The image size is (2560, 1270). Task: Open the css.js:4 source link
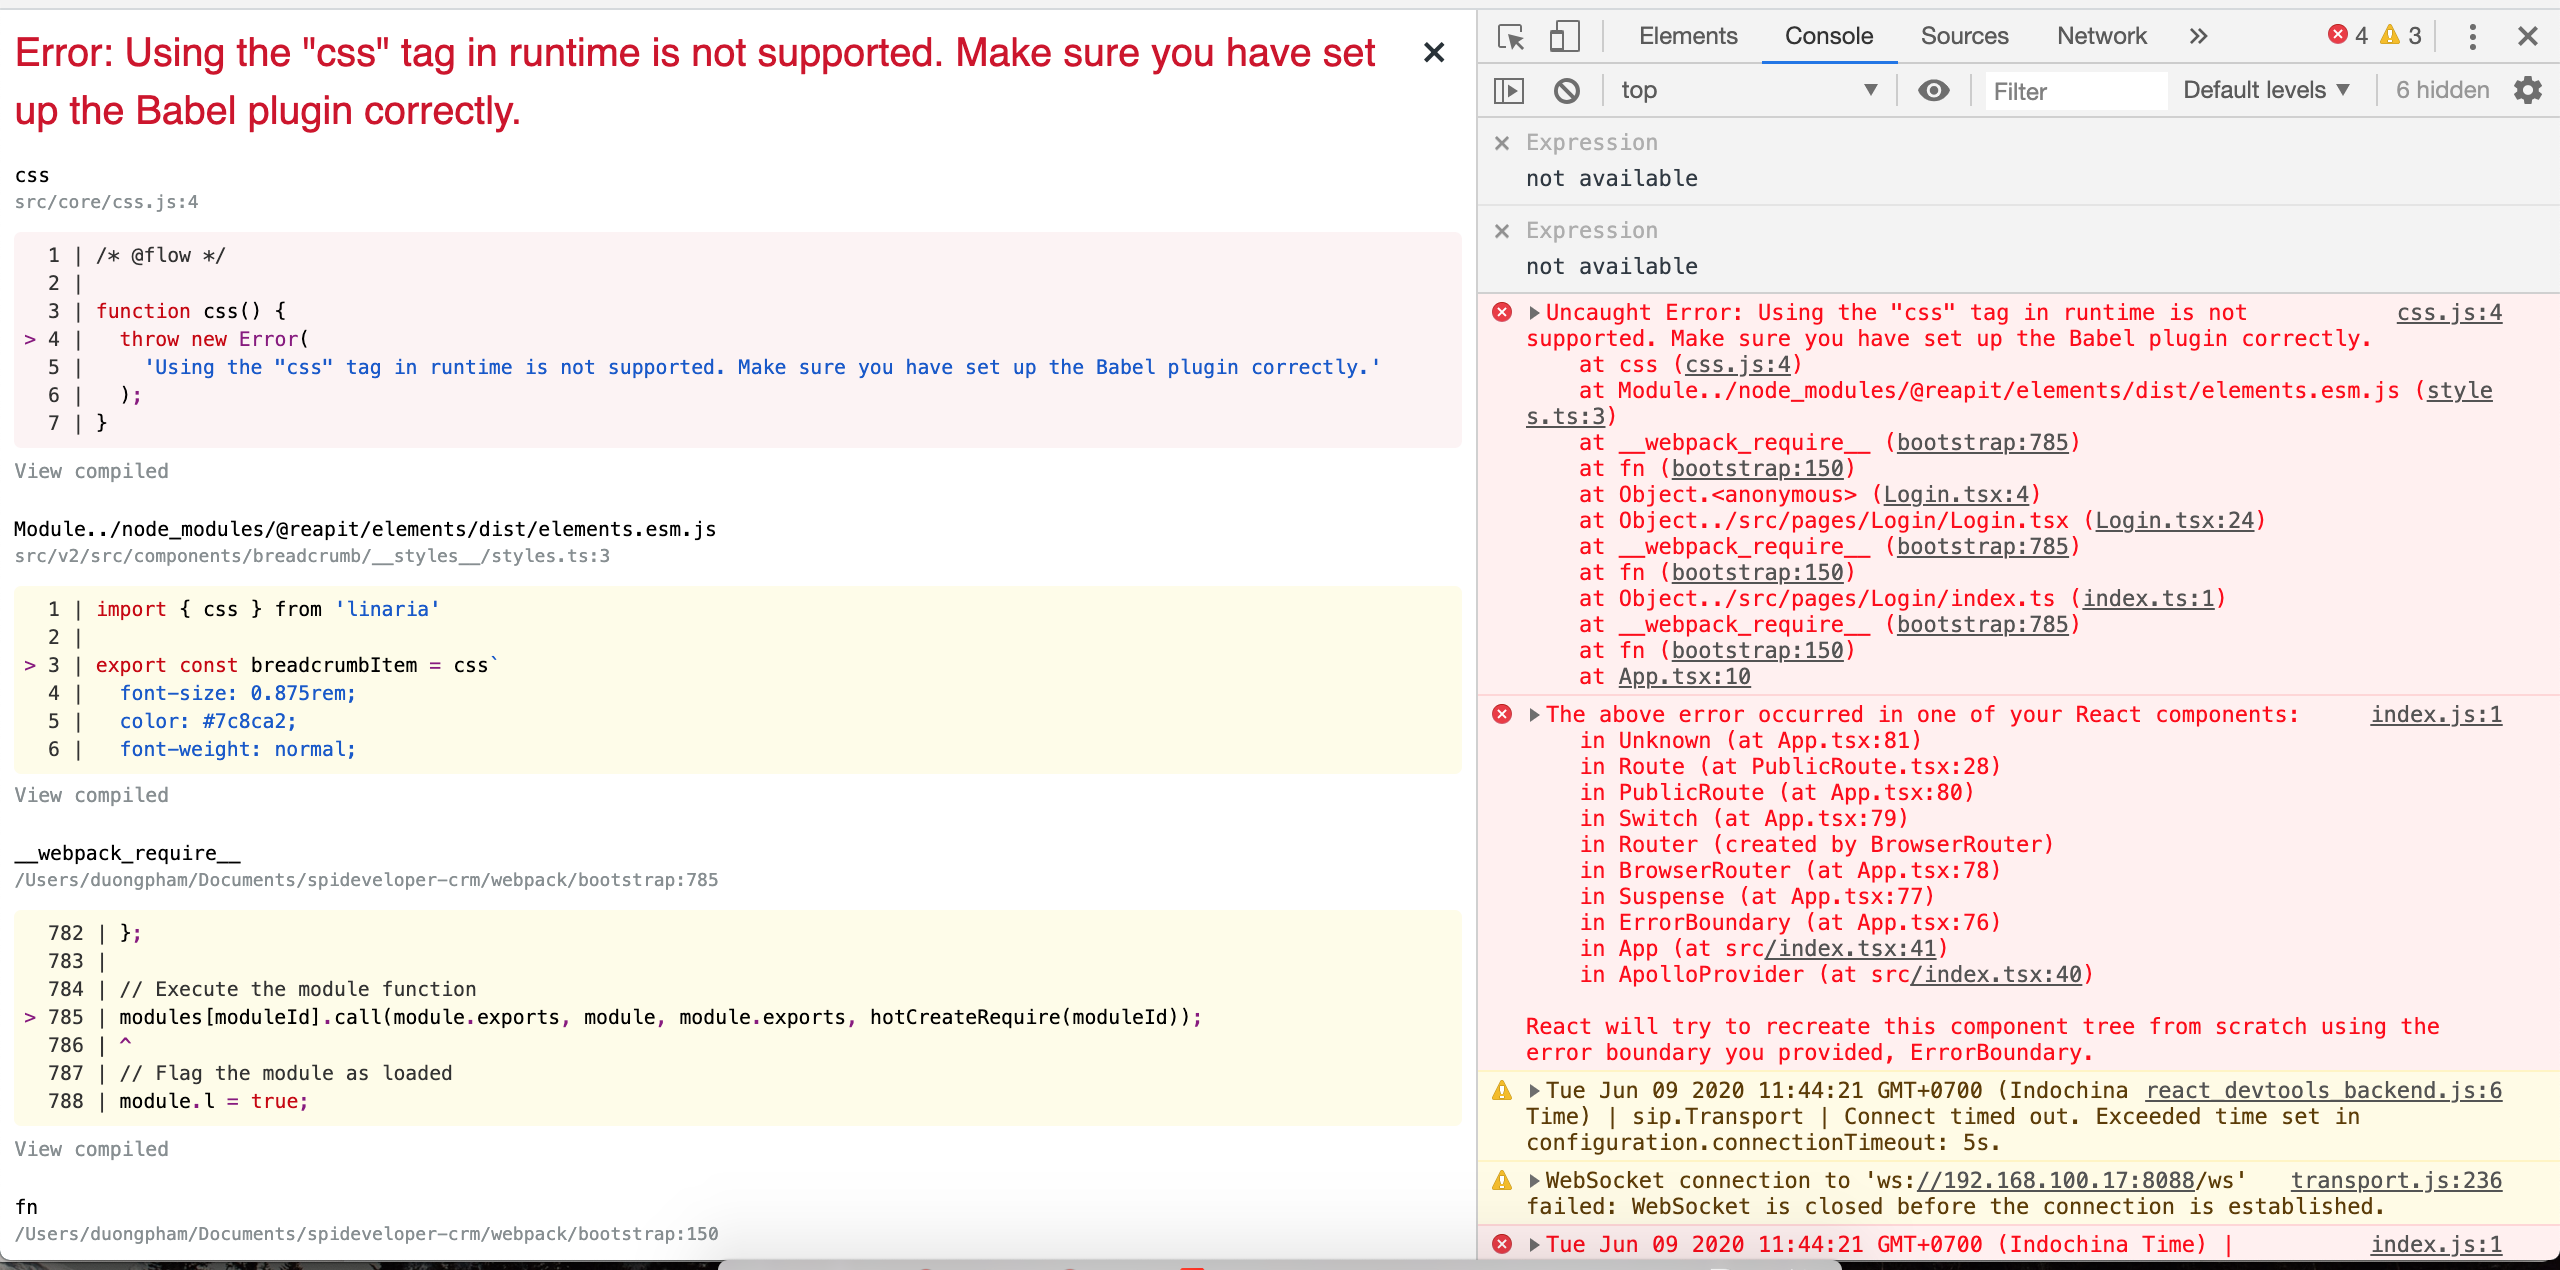tap(2449, 312)
